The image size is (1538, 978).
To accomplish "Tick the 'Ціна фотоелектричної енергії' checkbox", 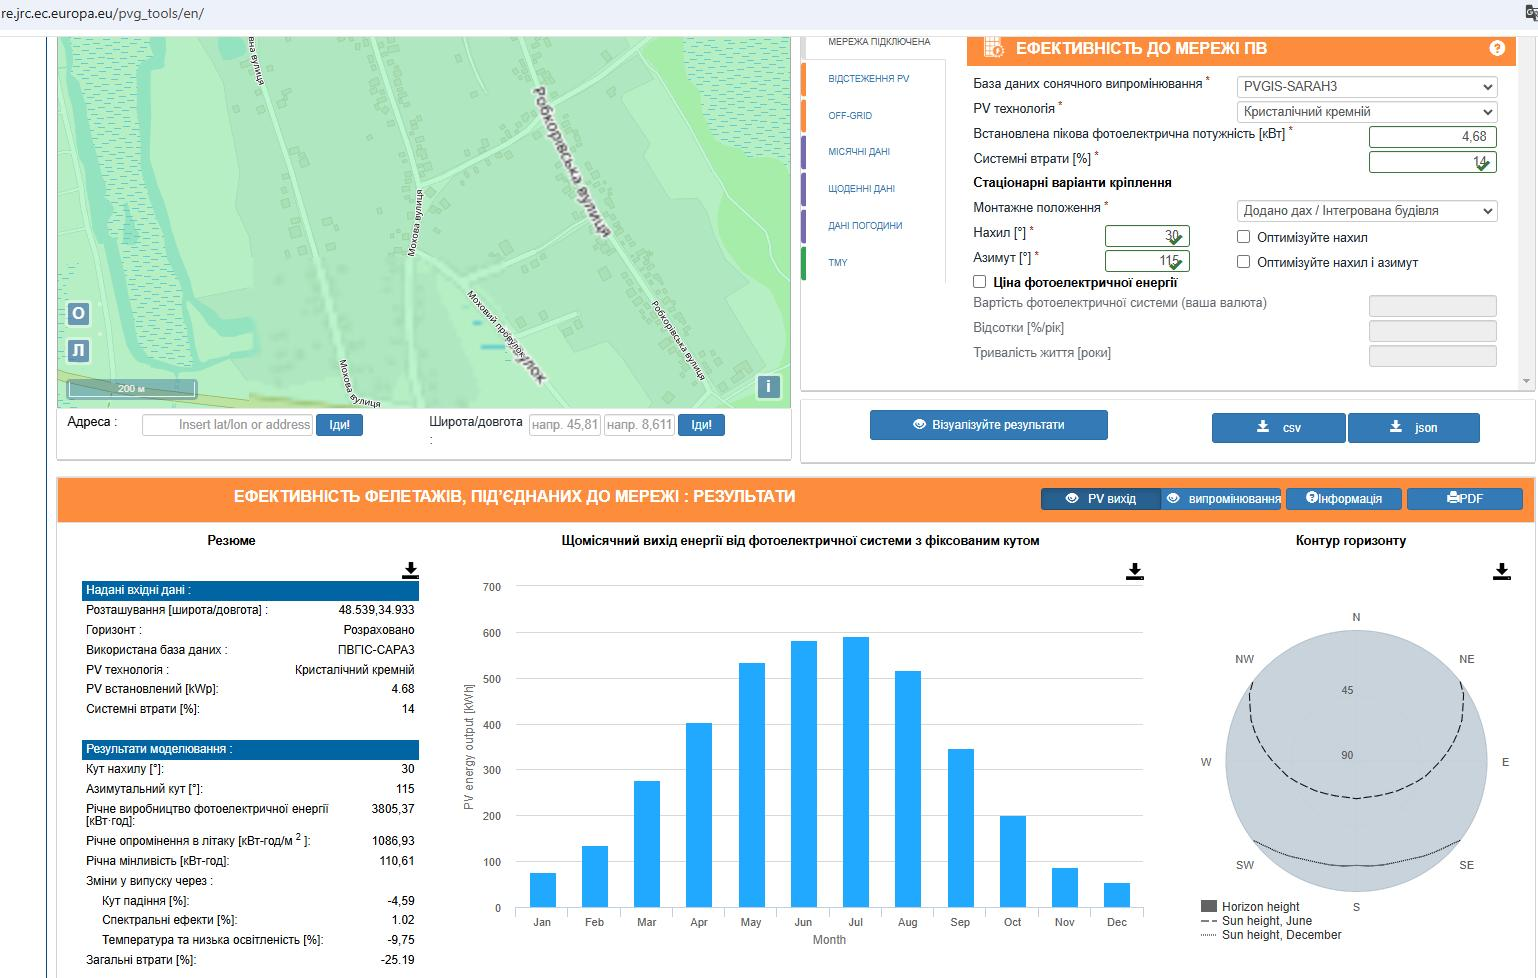I will click(980, 282).
